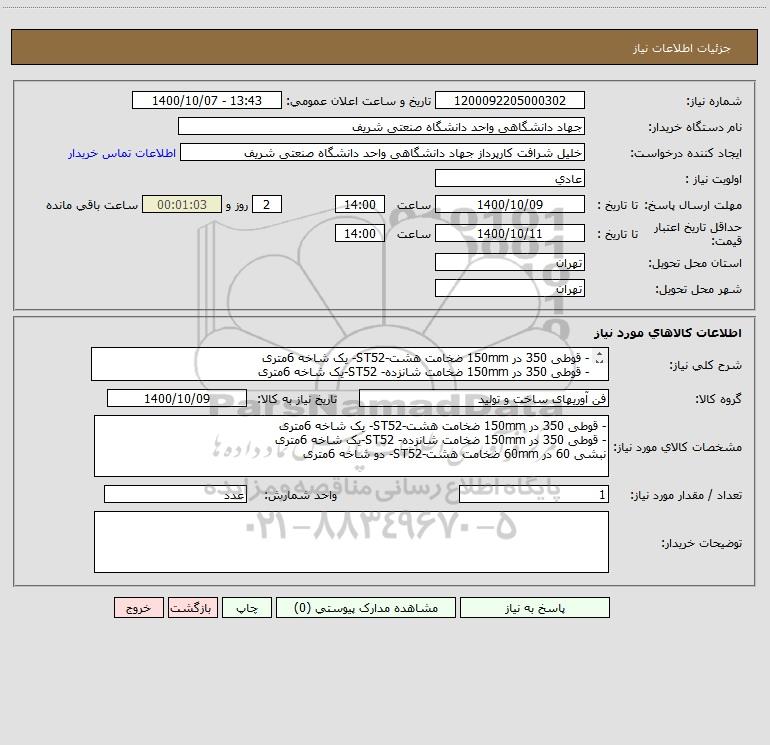Click the remaining days field showing 2
The height and width of the screenshot is (745, 770).
pos(267,204)
